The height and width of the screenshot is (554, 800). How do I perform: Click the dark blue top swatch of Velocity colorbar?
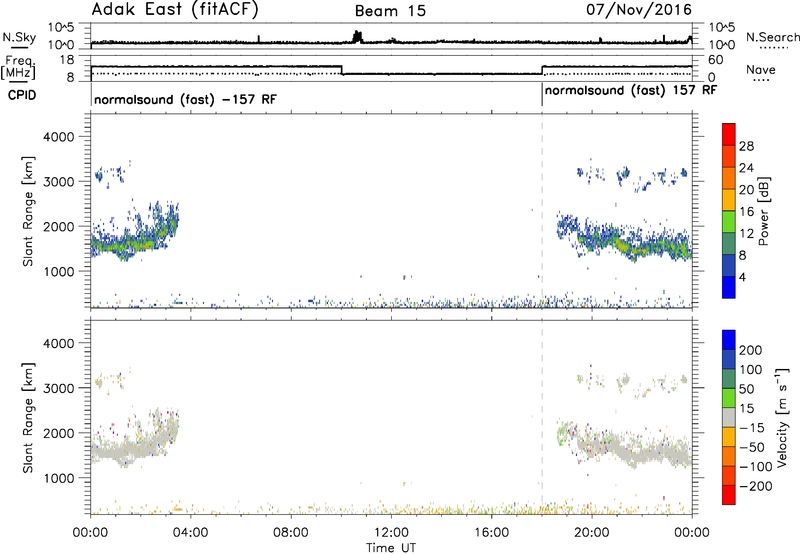coord(729,340)
